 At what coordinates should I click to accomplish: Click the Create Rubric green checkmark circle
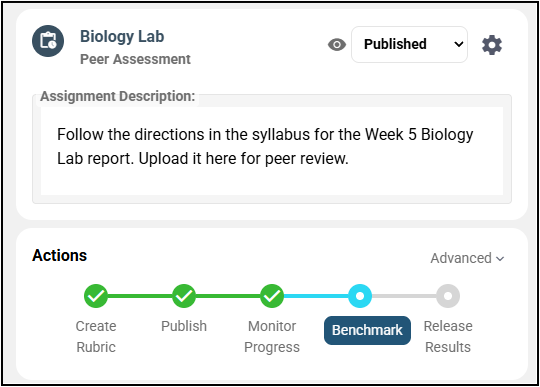tap(96, 296)
